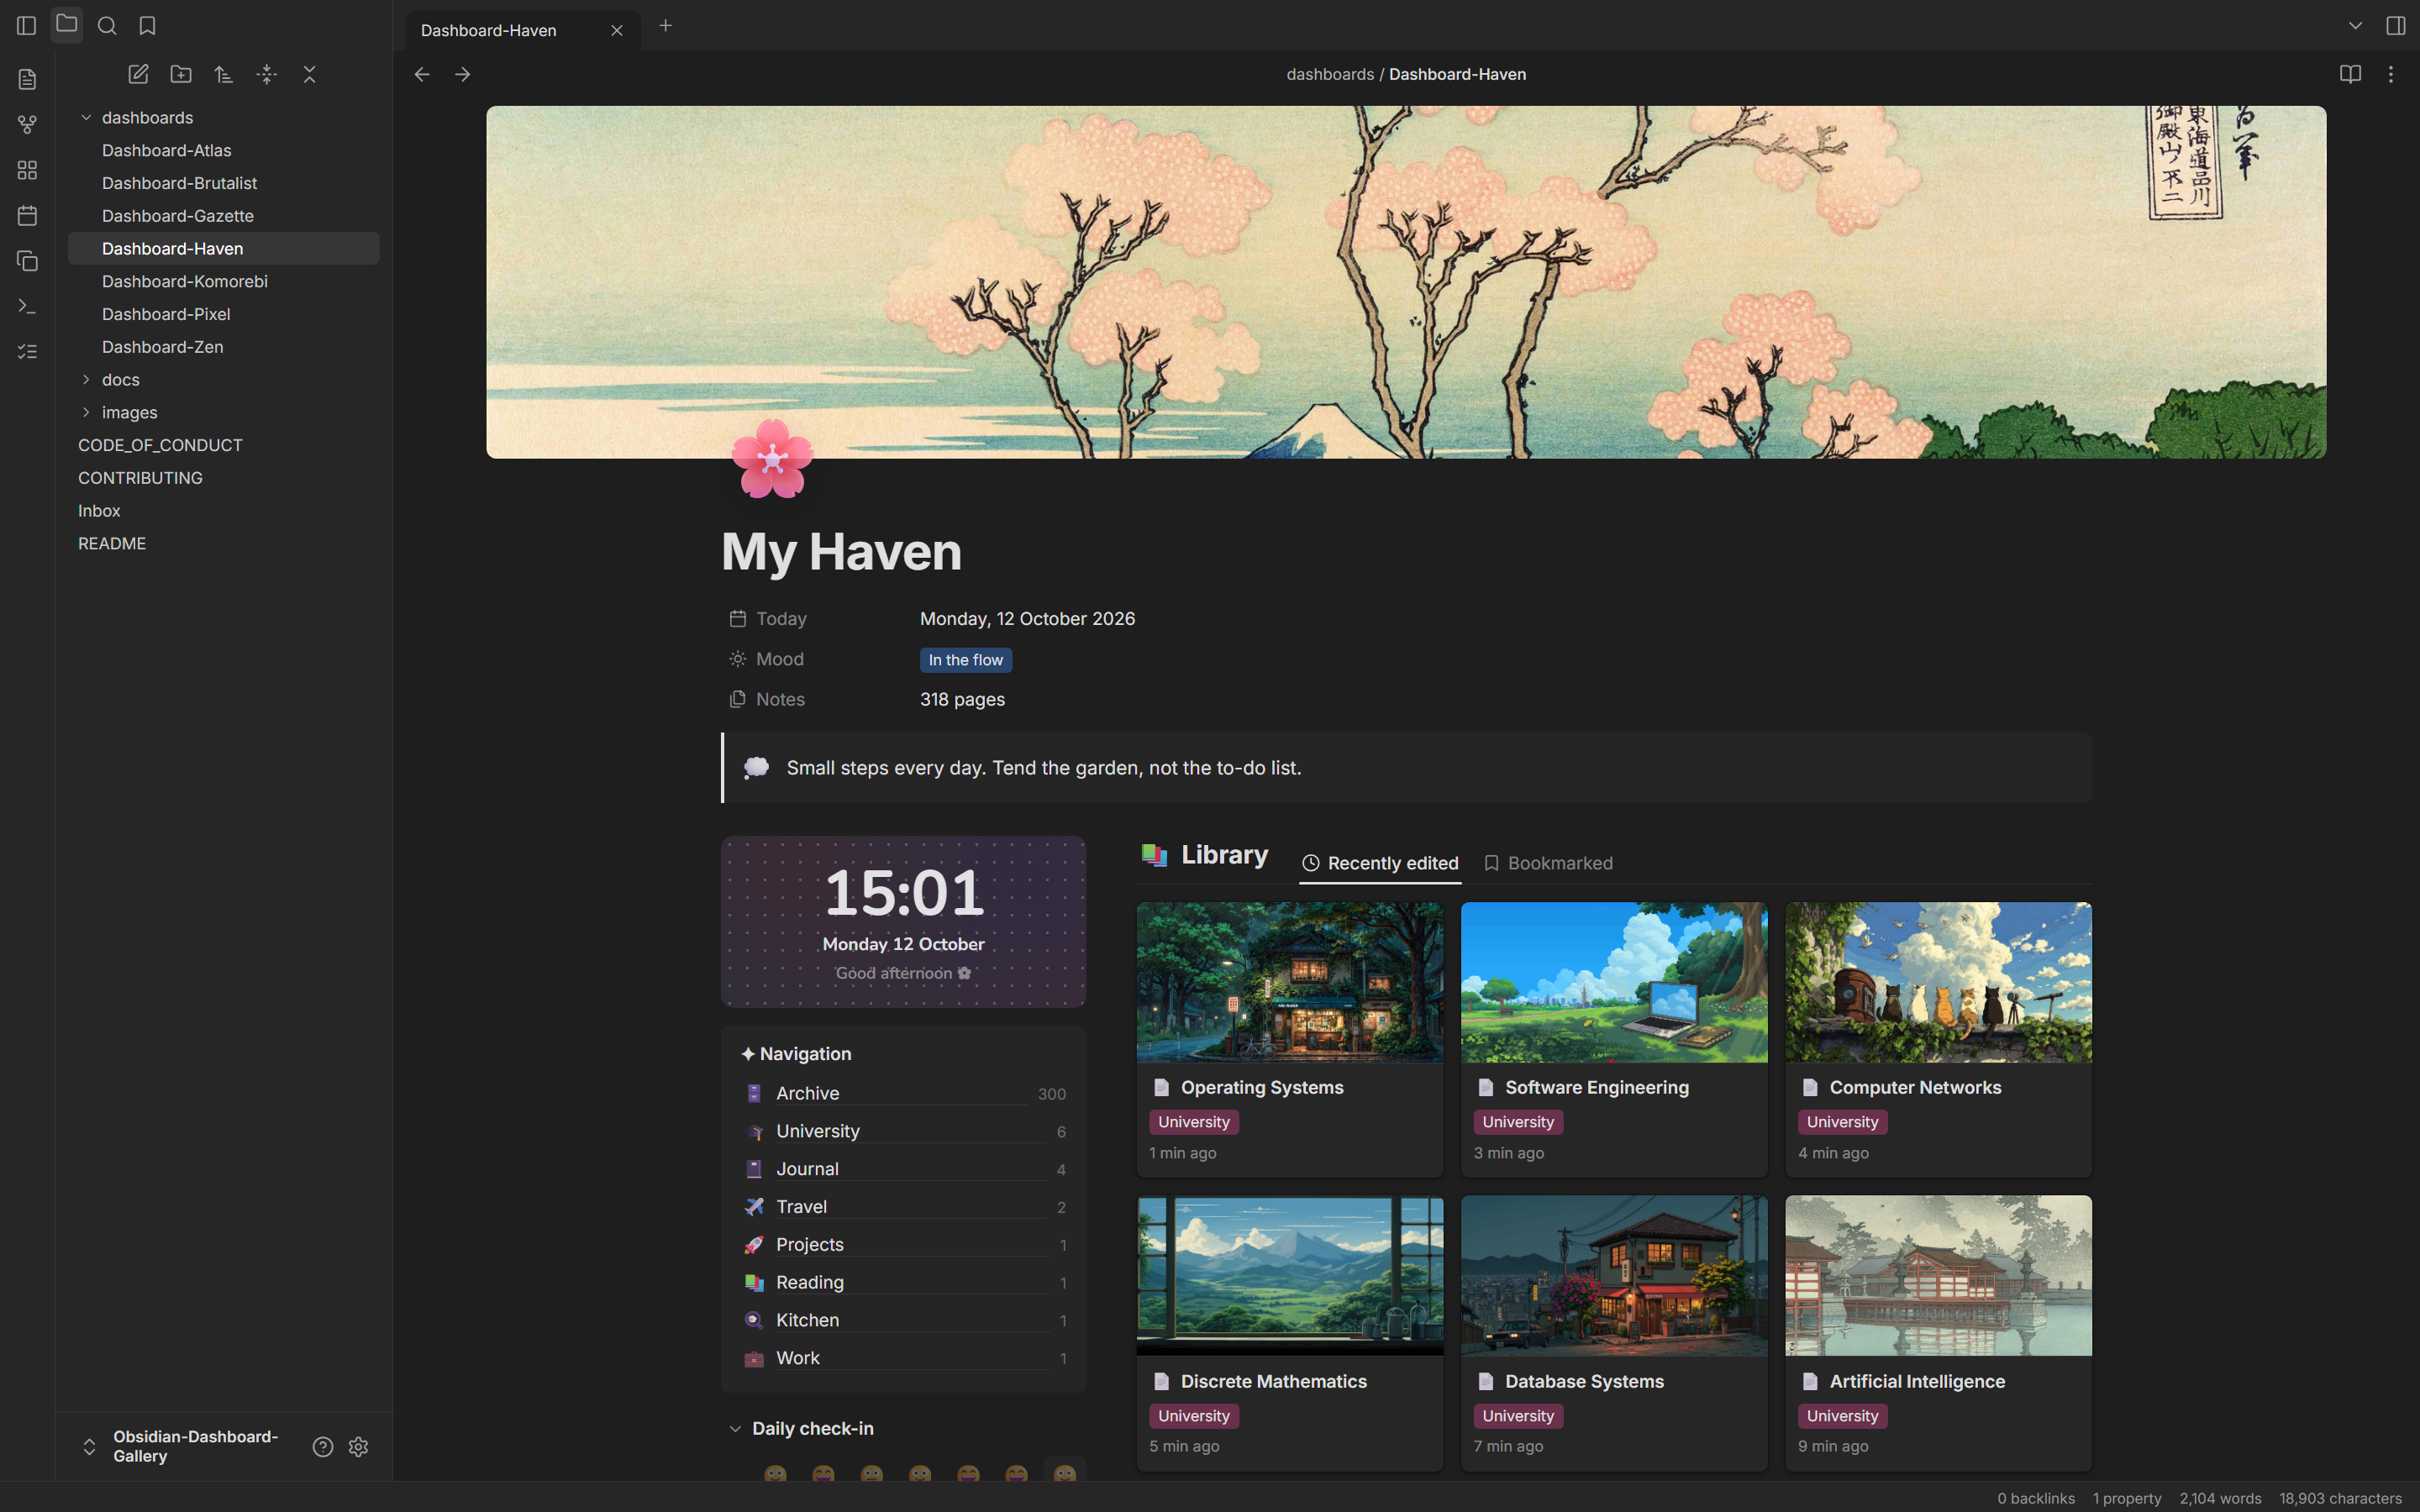Open the Operating Systems card thumbnail
Viewport: 2420px width, 1512px height.
click(x=1290, y=982)
